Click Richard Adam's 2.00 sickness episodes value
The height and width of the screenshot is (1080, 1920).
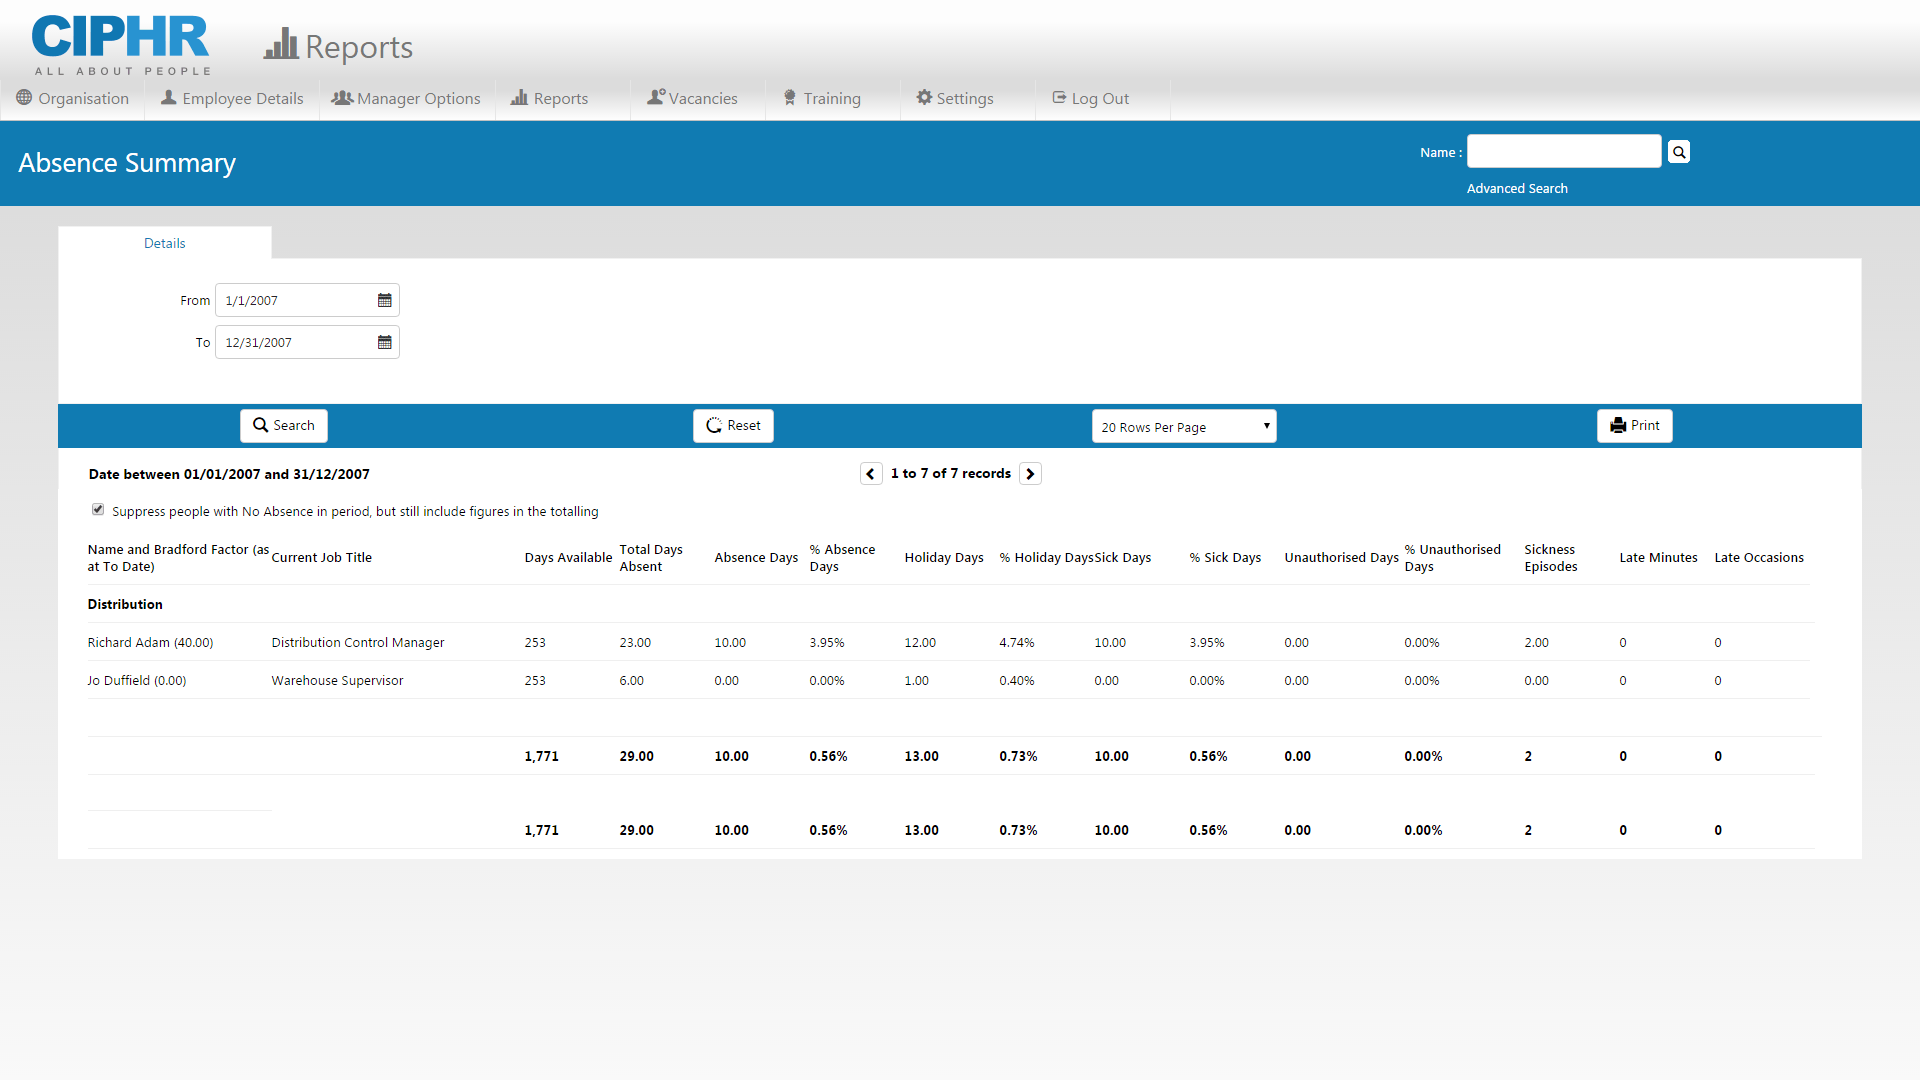click(1536, 643)
